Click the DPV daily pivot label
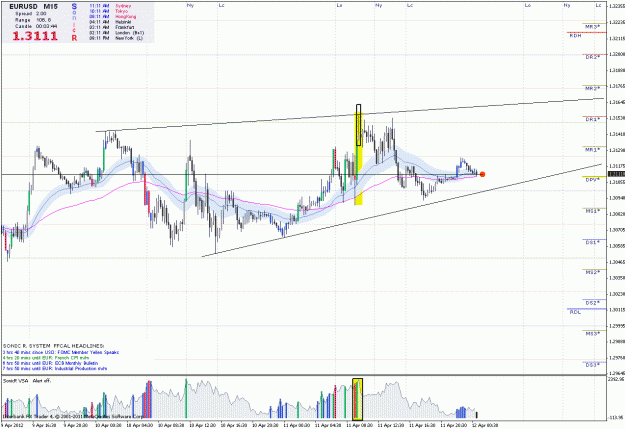Screen dimensions: 625x429 [x=592, y=180]
